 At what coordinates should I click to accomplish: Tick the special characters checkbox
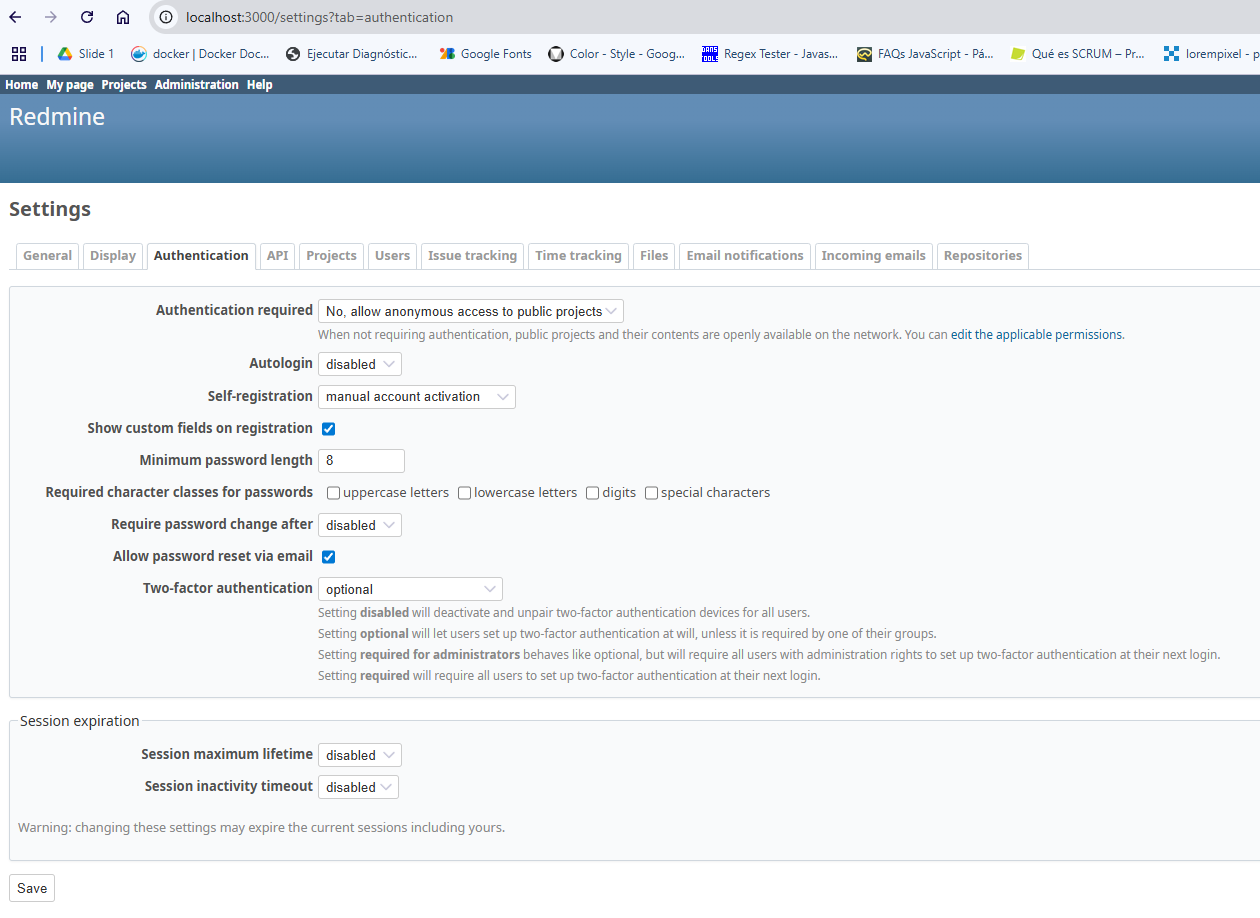(x=651, y=493)
